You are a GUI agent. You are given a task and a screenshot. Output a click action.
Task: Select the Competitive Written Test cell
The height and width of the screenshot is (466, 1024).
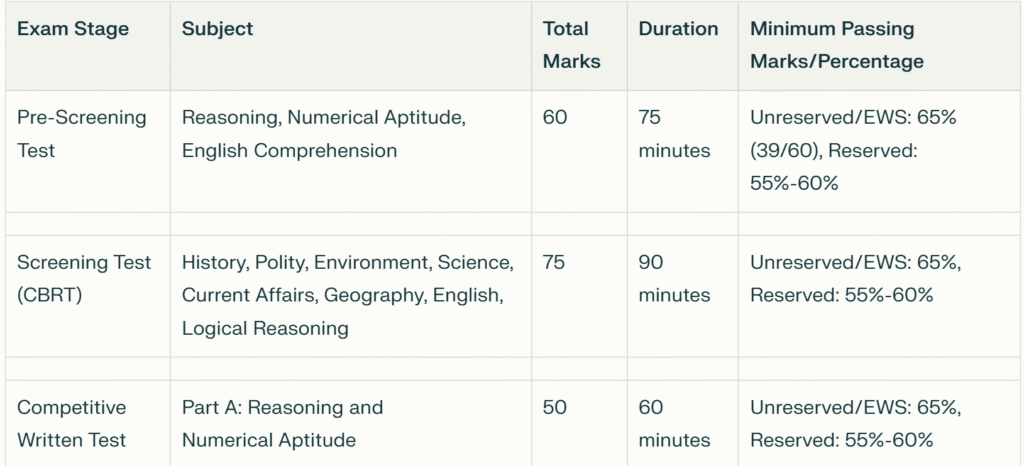tap(88, 423)
